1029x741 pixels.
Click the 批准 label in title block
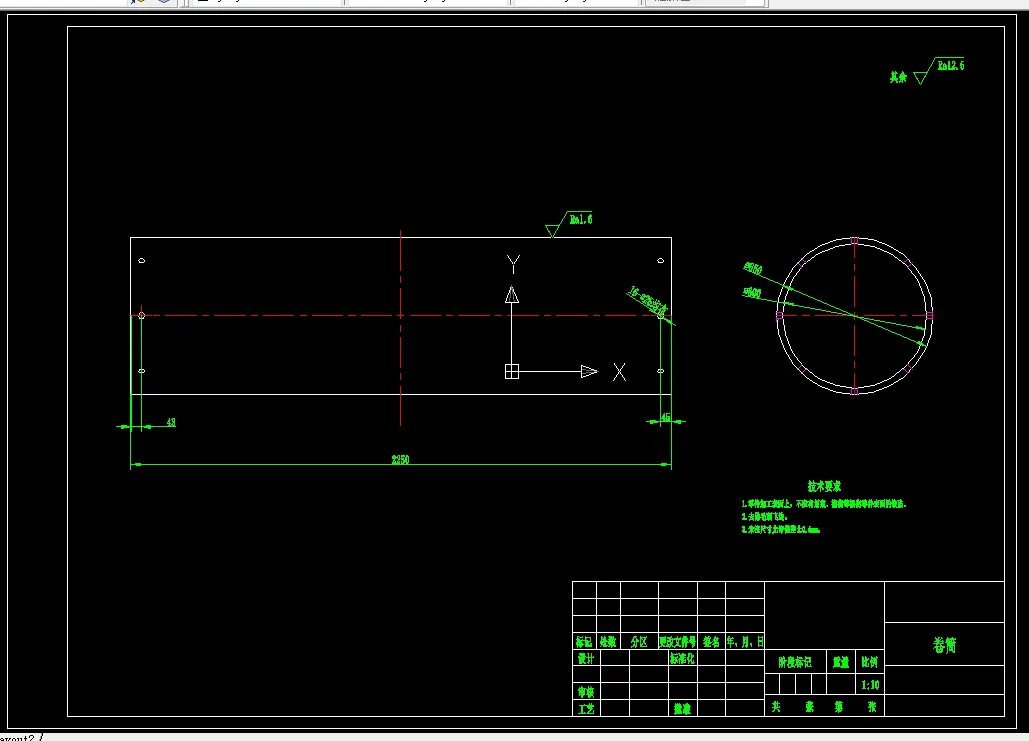pyautogui.click(x=682, y=709)
